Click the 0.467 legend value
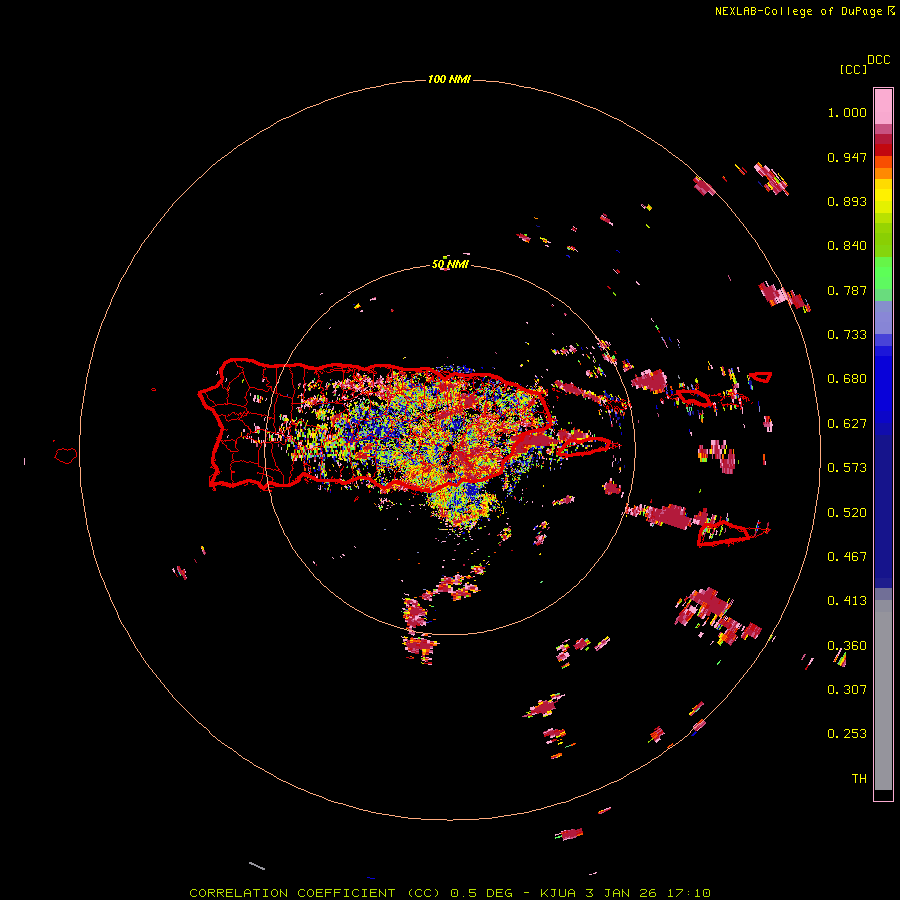This screenshot has width=900, height=900. tap(847, 557)
